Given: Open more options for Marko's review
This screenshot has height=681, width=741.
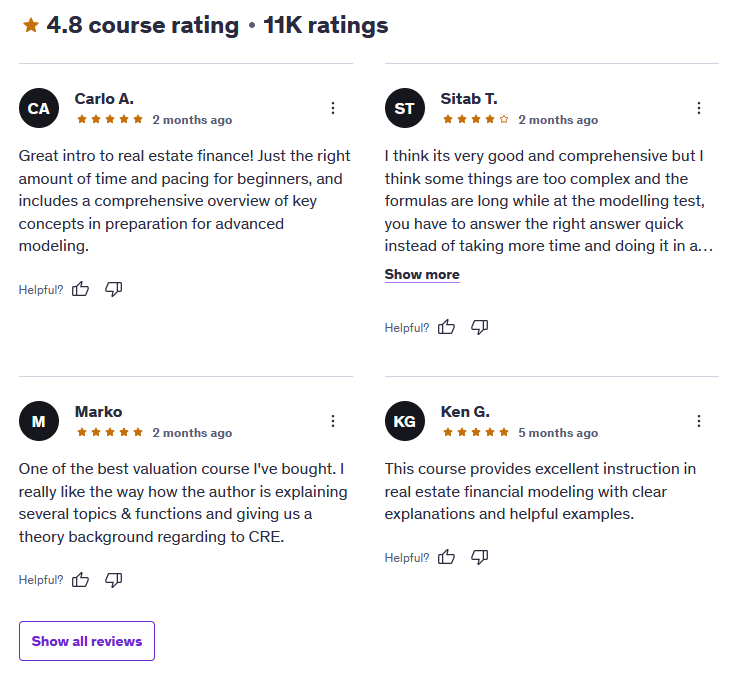Looking at the screenshot, I should coord(333,421).
